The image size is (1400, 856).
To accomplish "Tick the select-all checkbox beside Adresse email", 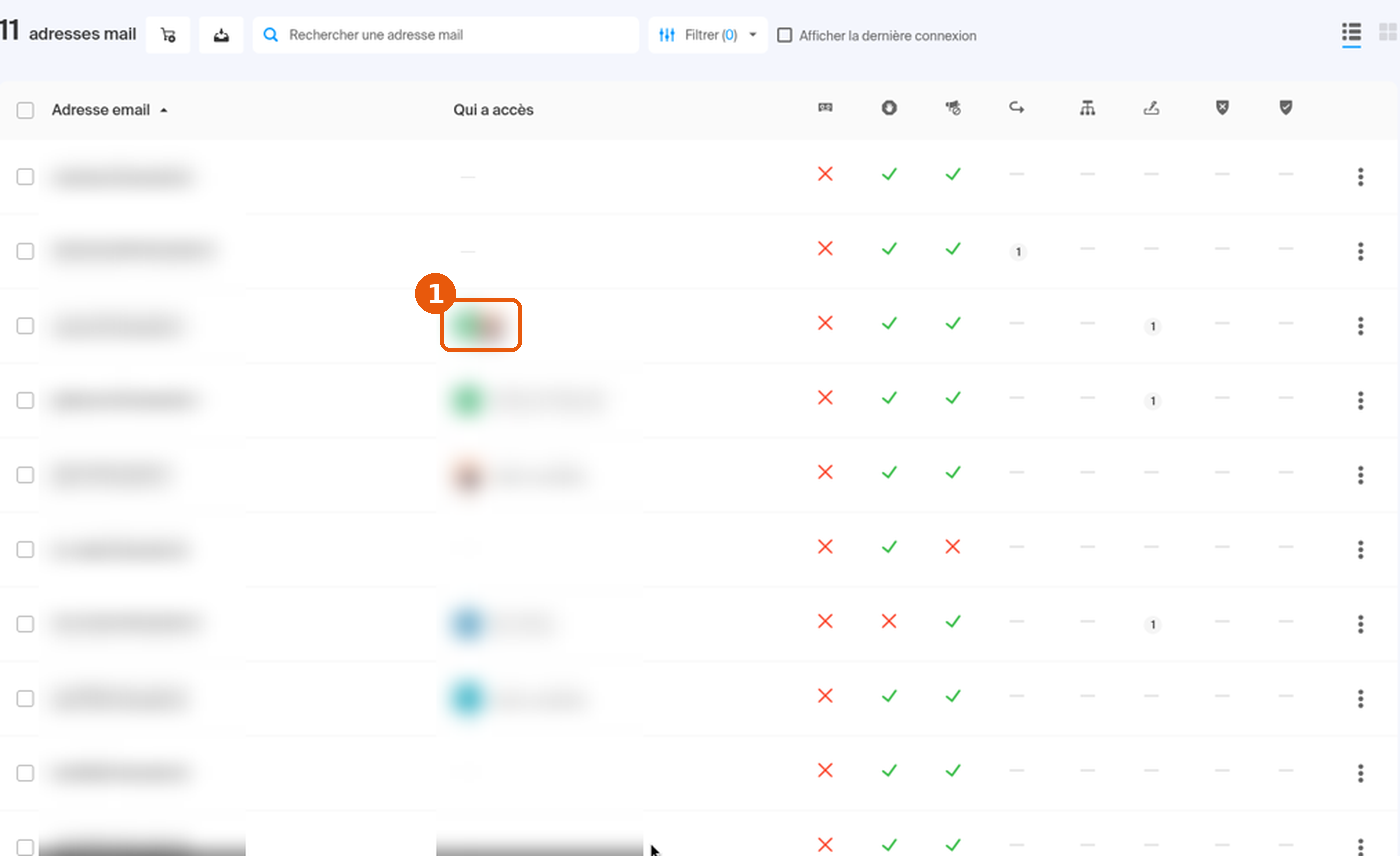I will (x=25, y=110).
